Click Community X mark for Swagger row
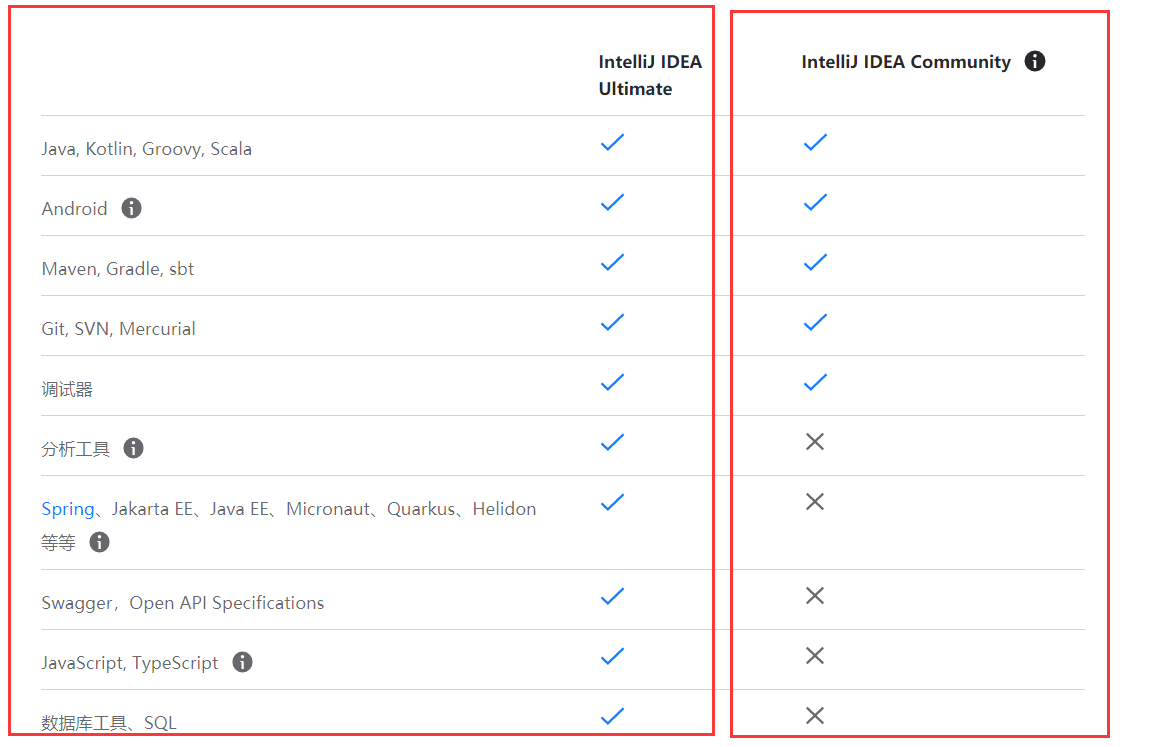The height and width of the screenshot is (747, 1168). click(815, 595)
